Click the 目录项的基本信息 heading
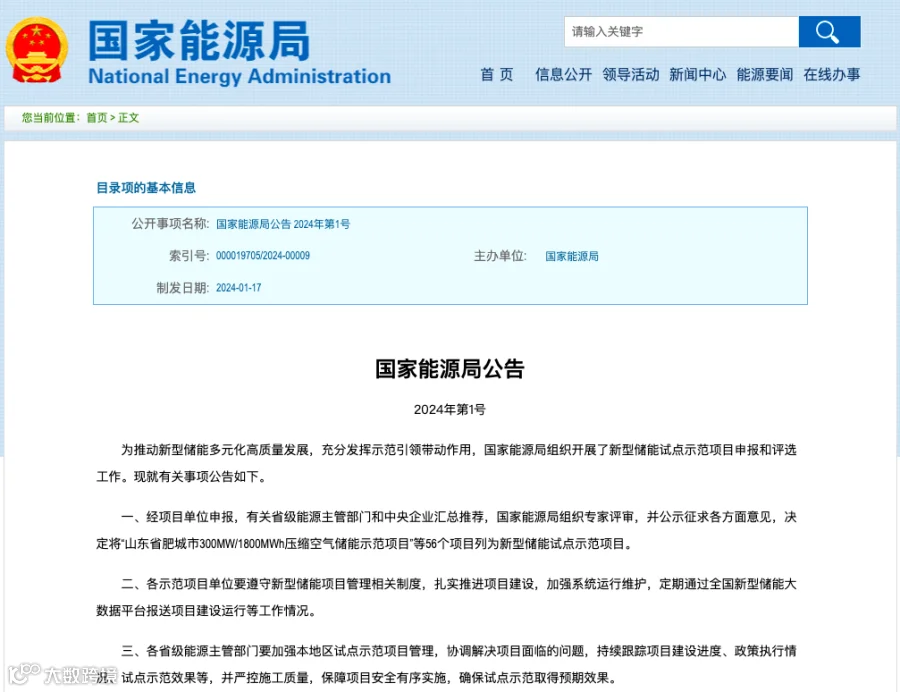 [146, 188]
